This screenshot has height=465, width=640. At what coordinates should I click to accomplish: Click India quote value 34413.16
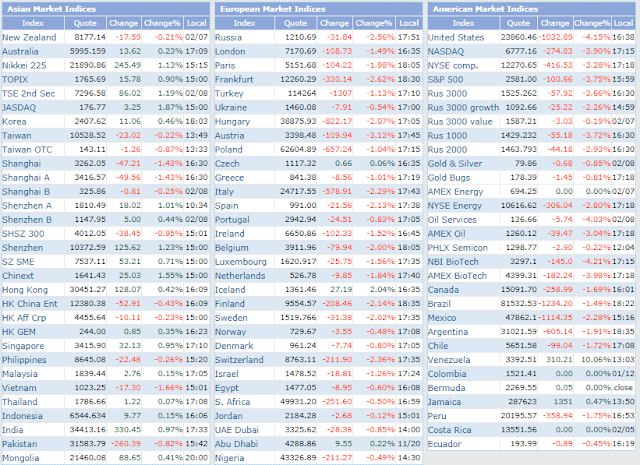tap(87, 430)
